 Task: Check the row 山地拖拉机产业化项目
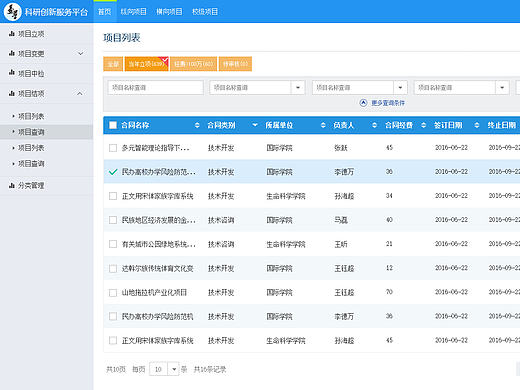tap(113, 293)
